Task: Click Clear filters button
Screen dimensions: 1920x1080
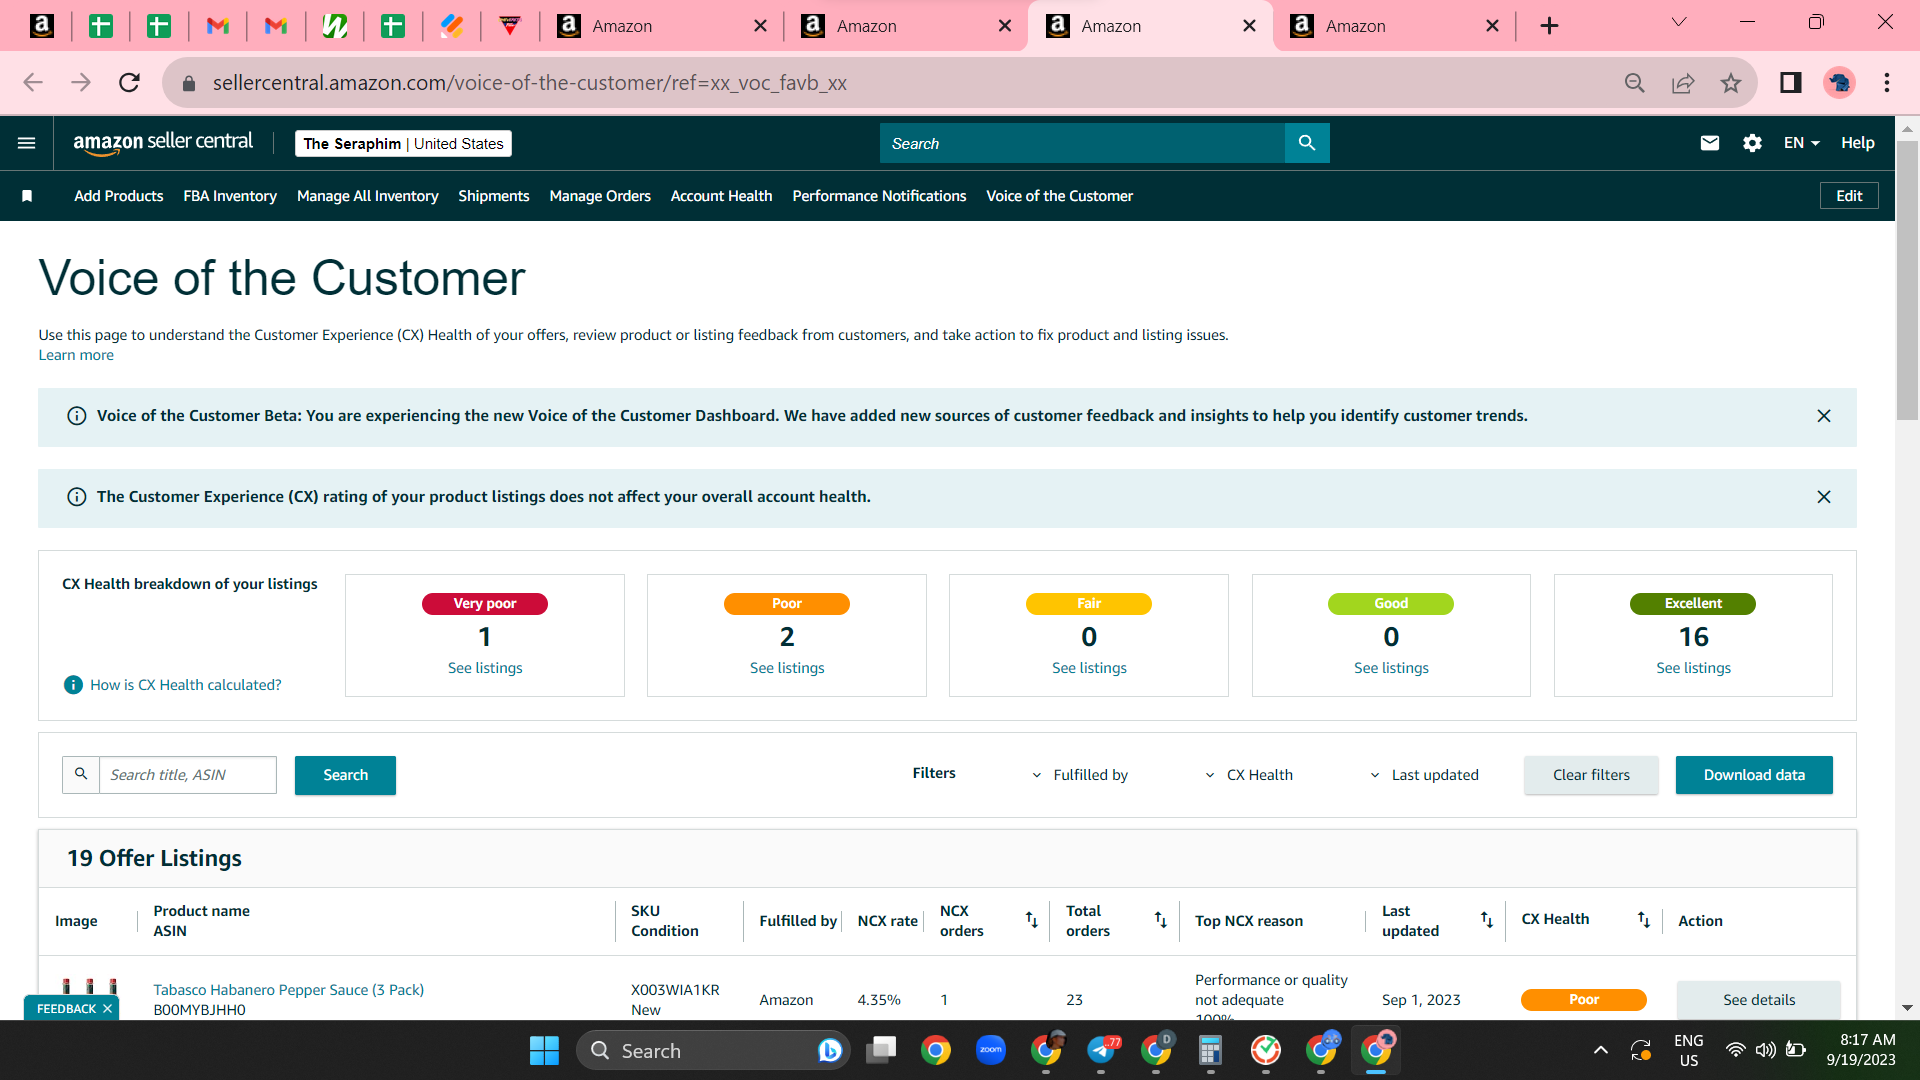Action: point(1591,775)
